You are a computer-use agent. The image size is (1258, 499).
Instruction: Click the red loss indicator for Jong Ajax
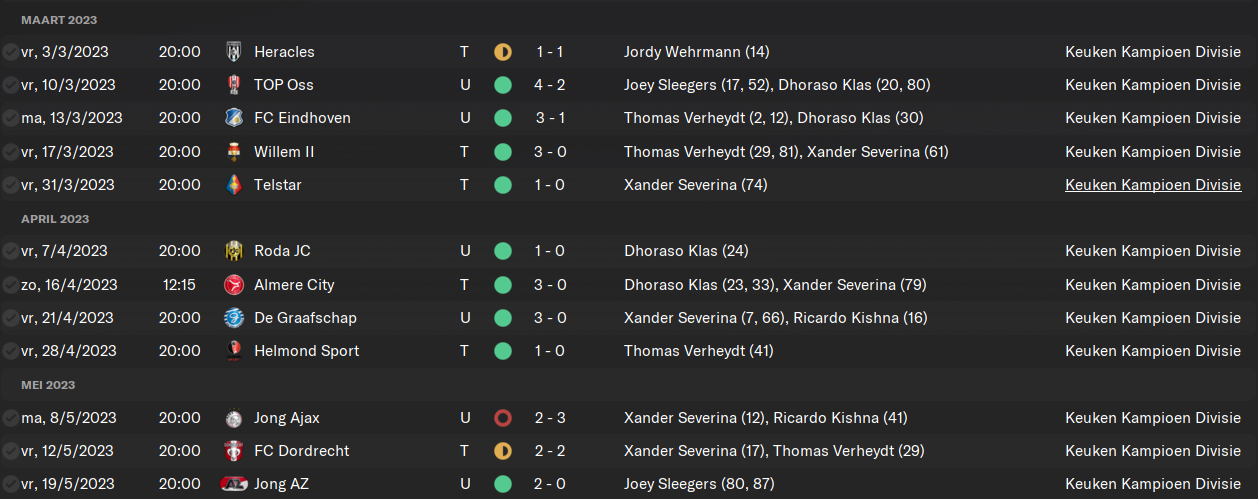click(503, 418)
